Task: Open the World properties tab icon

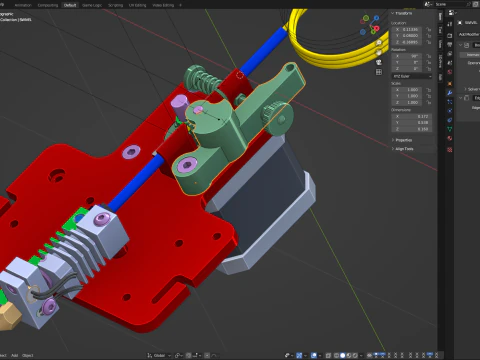Action: [x=450, y=72]
